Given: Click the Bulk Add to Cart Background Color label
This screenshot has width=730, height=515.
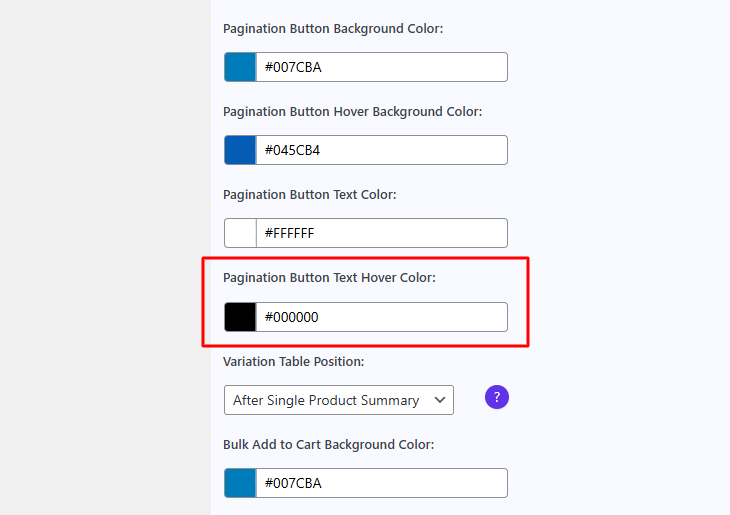Looking at the screenshot, I should click(x=328, y=444).
